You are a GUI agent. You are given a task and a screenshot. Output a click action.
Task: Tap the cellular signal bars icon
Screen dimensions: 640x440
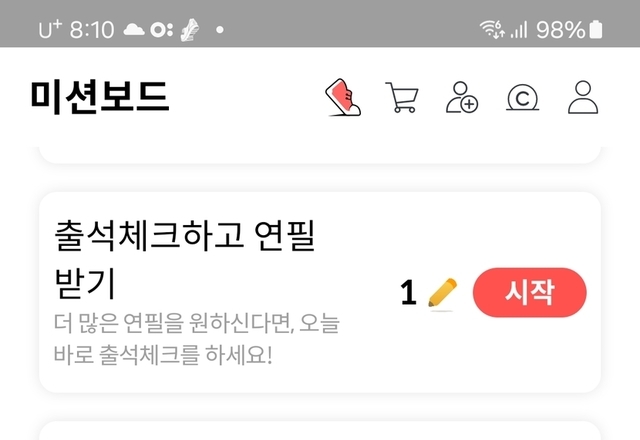(519, 29)
